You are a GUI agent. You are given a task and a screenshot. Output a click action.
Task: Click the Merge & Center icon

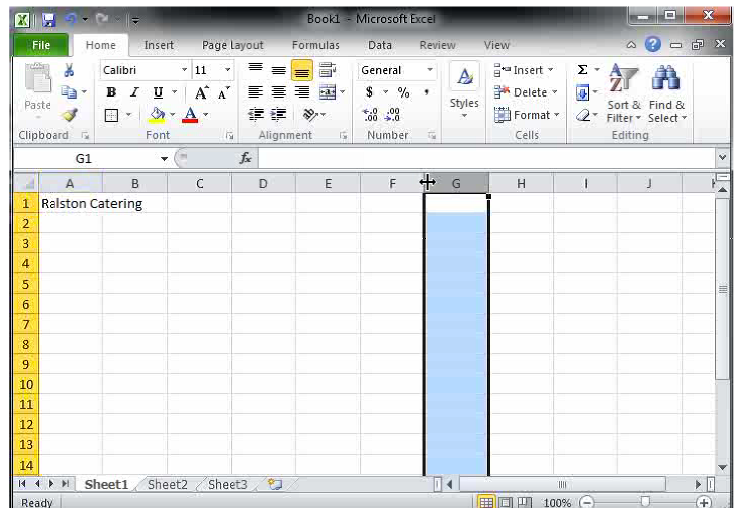[326, 92]
